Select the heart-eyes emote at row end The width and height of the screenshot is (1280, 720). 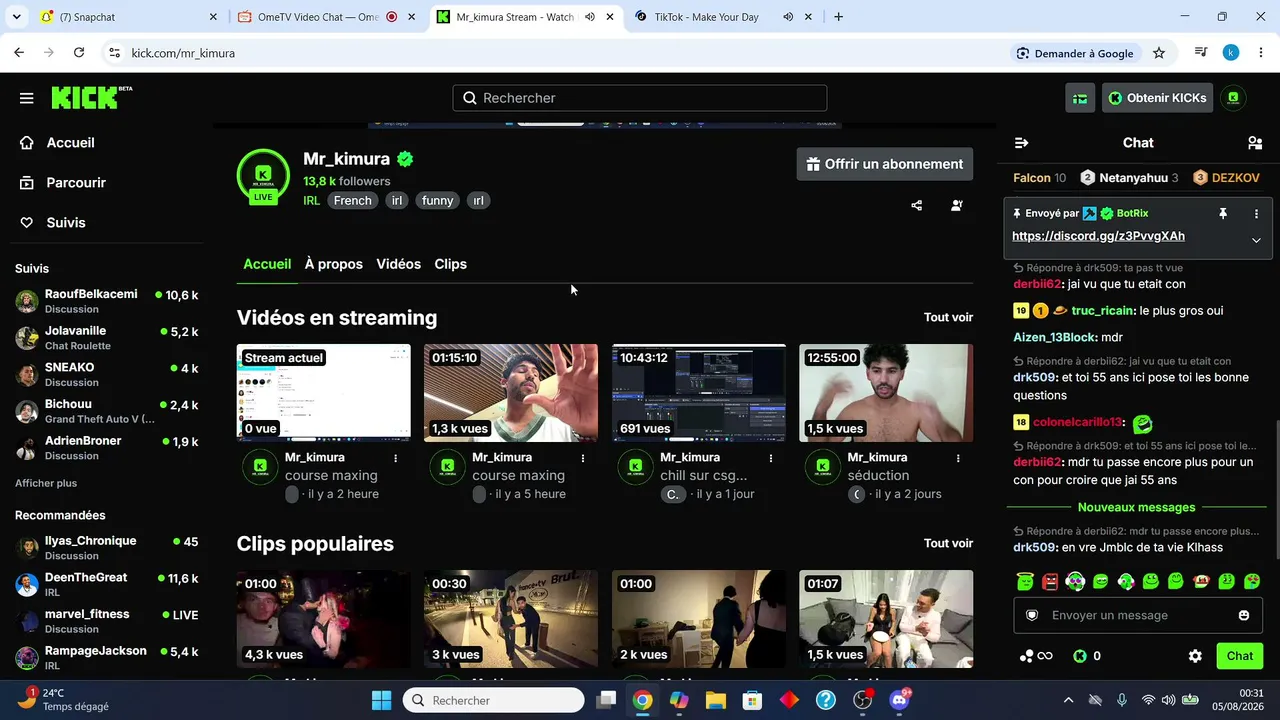point(1252,581)
